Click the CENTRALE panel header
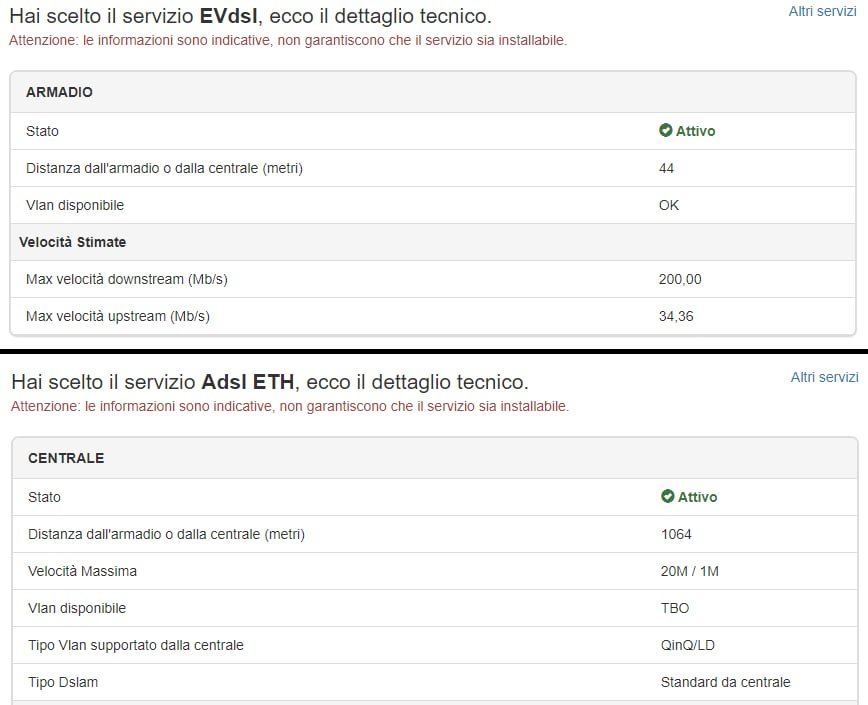Viewport: 868px width, 705px height. pyautogui.click(x=66, y=458)
